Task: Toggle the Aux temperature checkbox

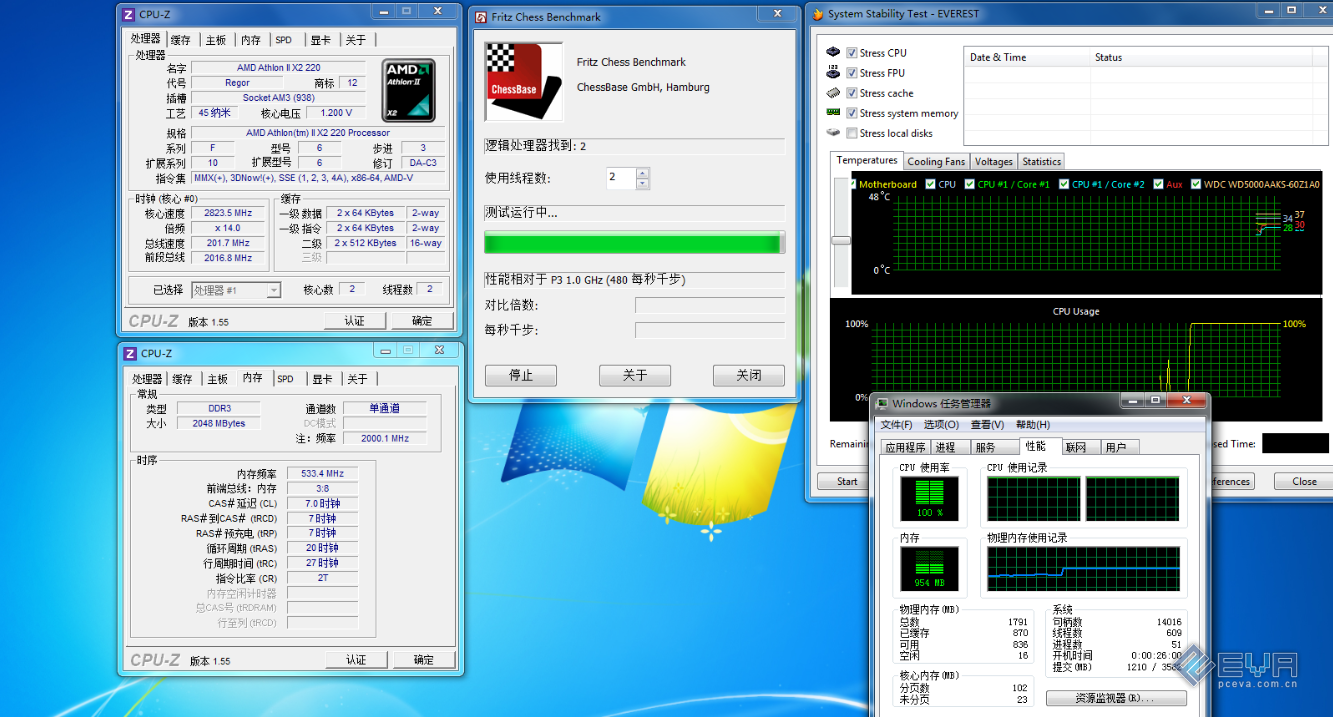Action: 1158,184
